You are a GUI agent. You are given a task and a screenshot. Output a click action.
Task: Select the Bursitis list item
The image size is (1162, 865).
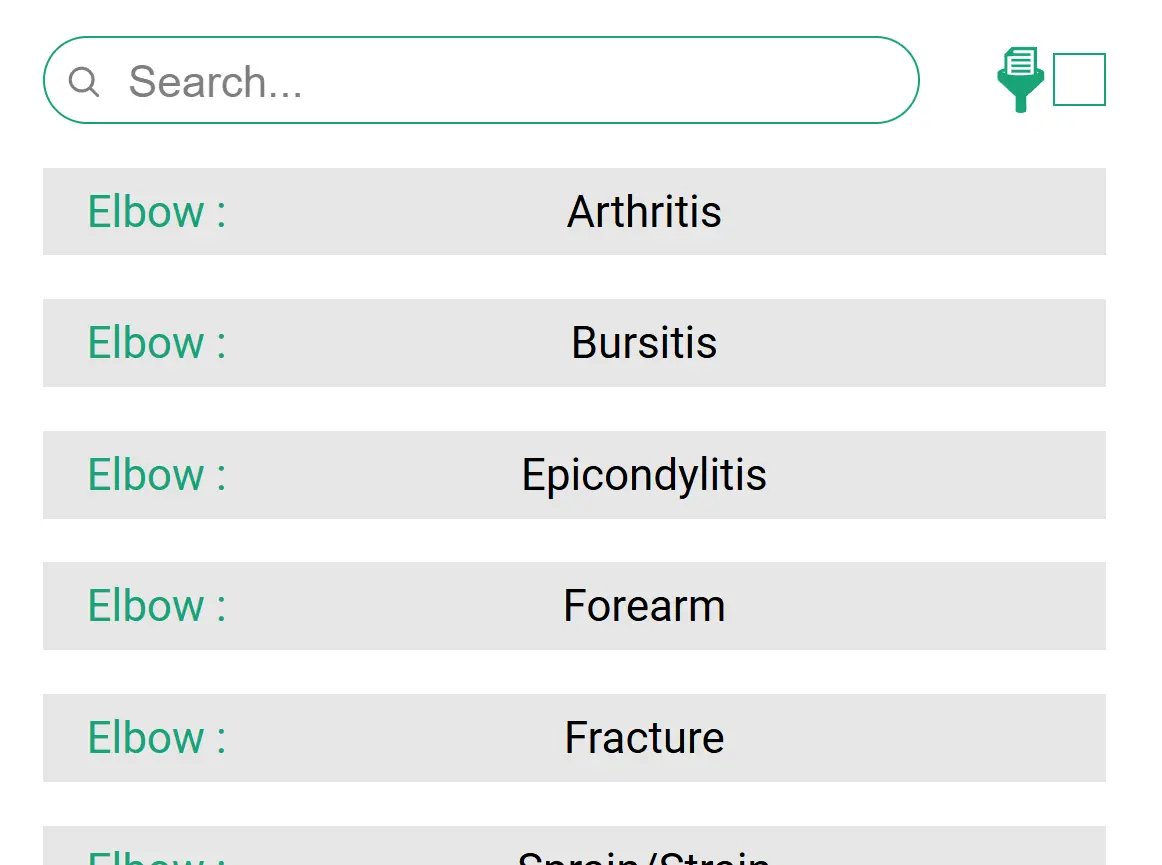[x=644, y=343]
